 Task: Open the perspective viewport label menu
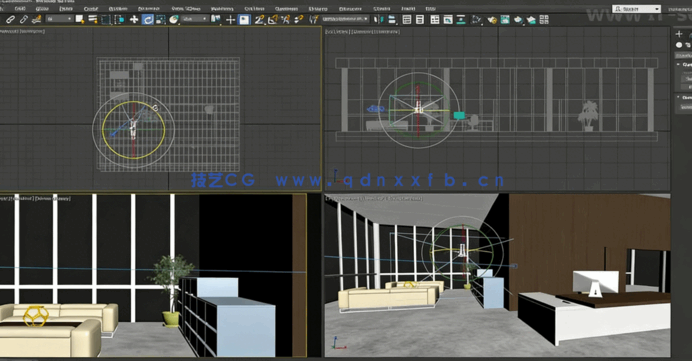(x=374, y=199)
